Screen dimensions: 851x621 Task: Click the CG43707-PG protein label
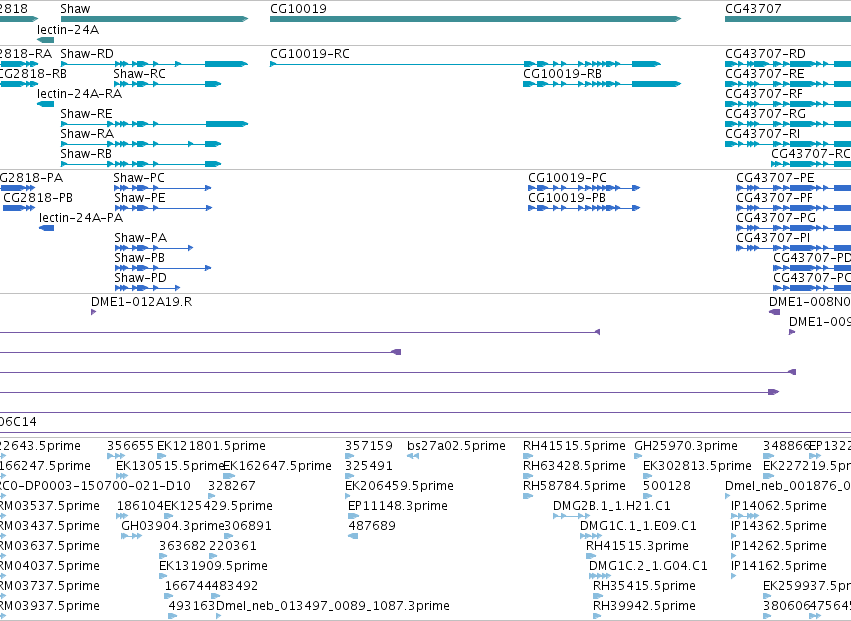pyautogui.click(x=776, y=218)
